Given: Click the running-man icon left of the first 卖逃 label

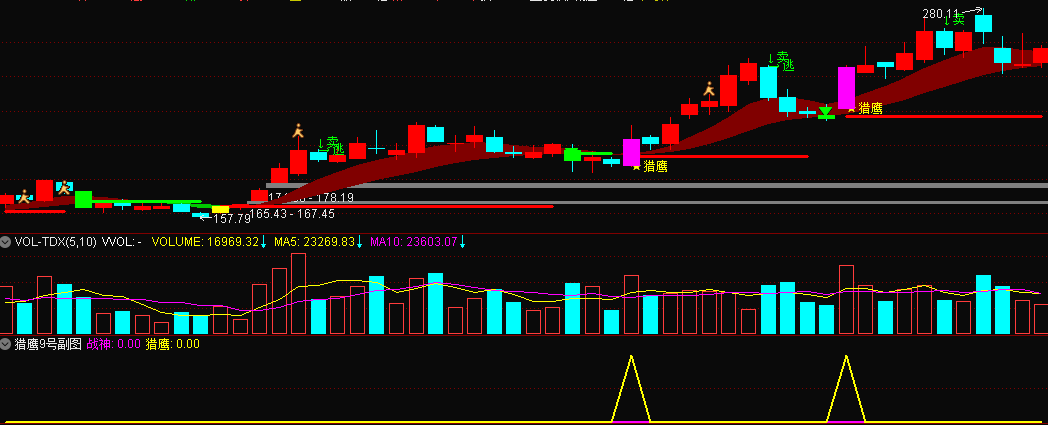Looking at the screenshot, I should coord(298,131).
